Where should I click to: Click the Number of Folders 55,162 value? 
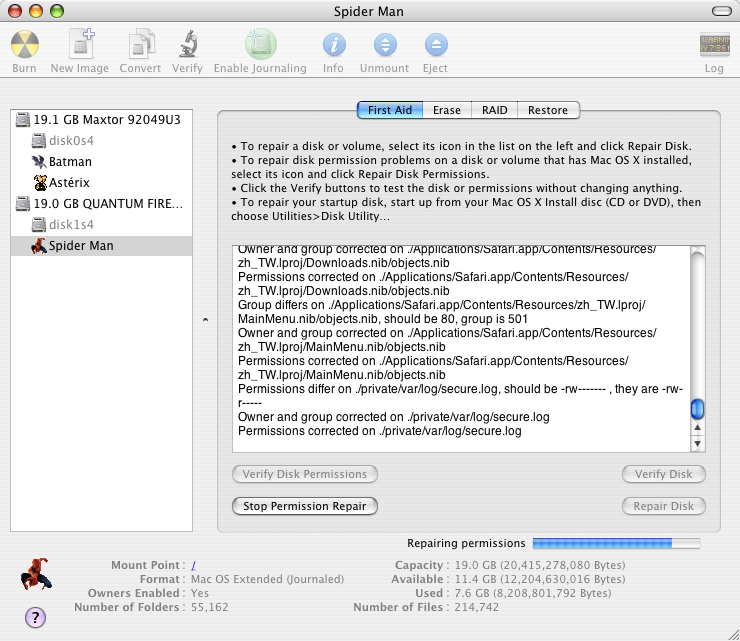tap(210, 607)
